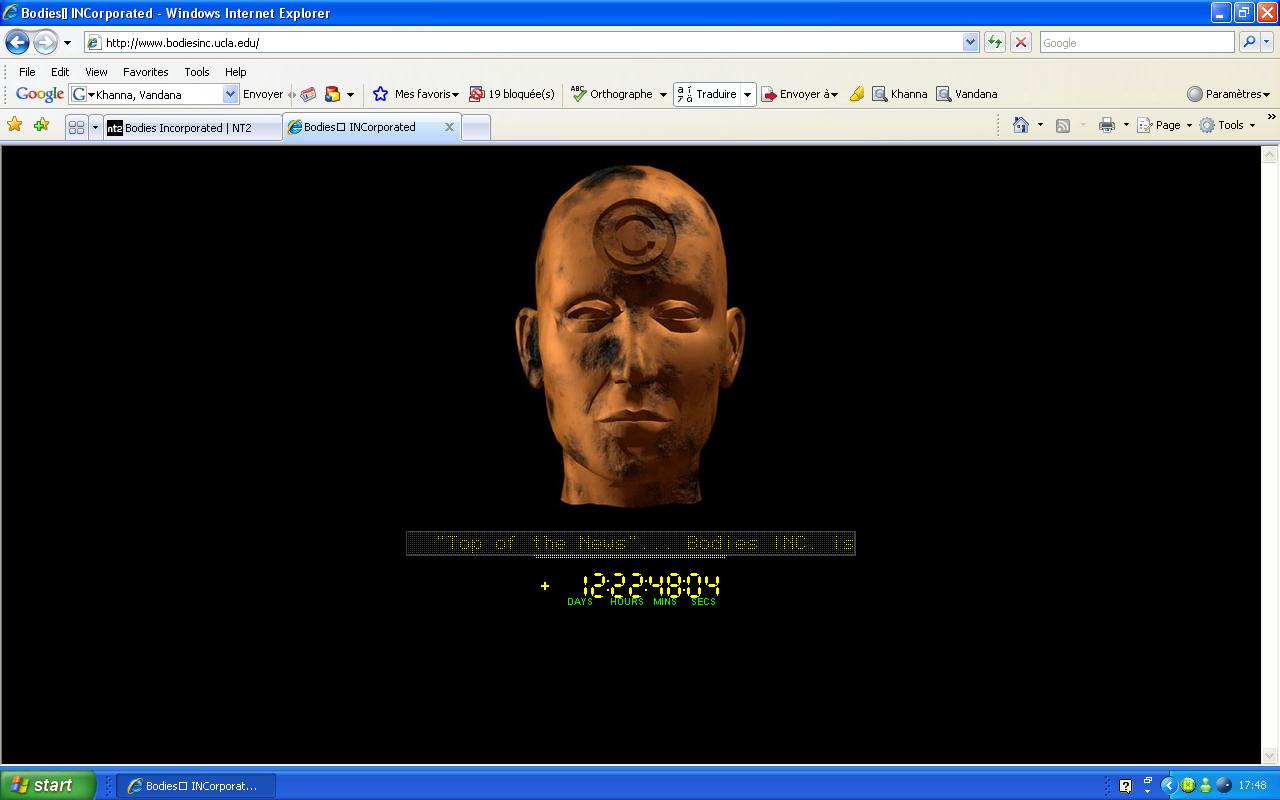Open the Mes favoris bookmarks menu
The width and height of the screenshot is (1280, 800).
coord(426,94)
